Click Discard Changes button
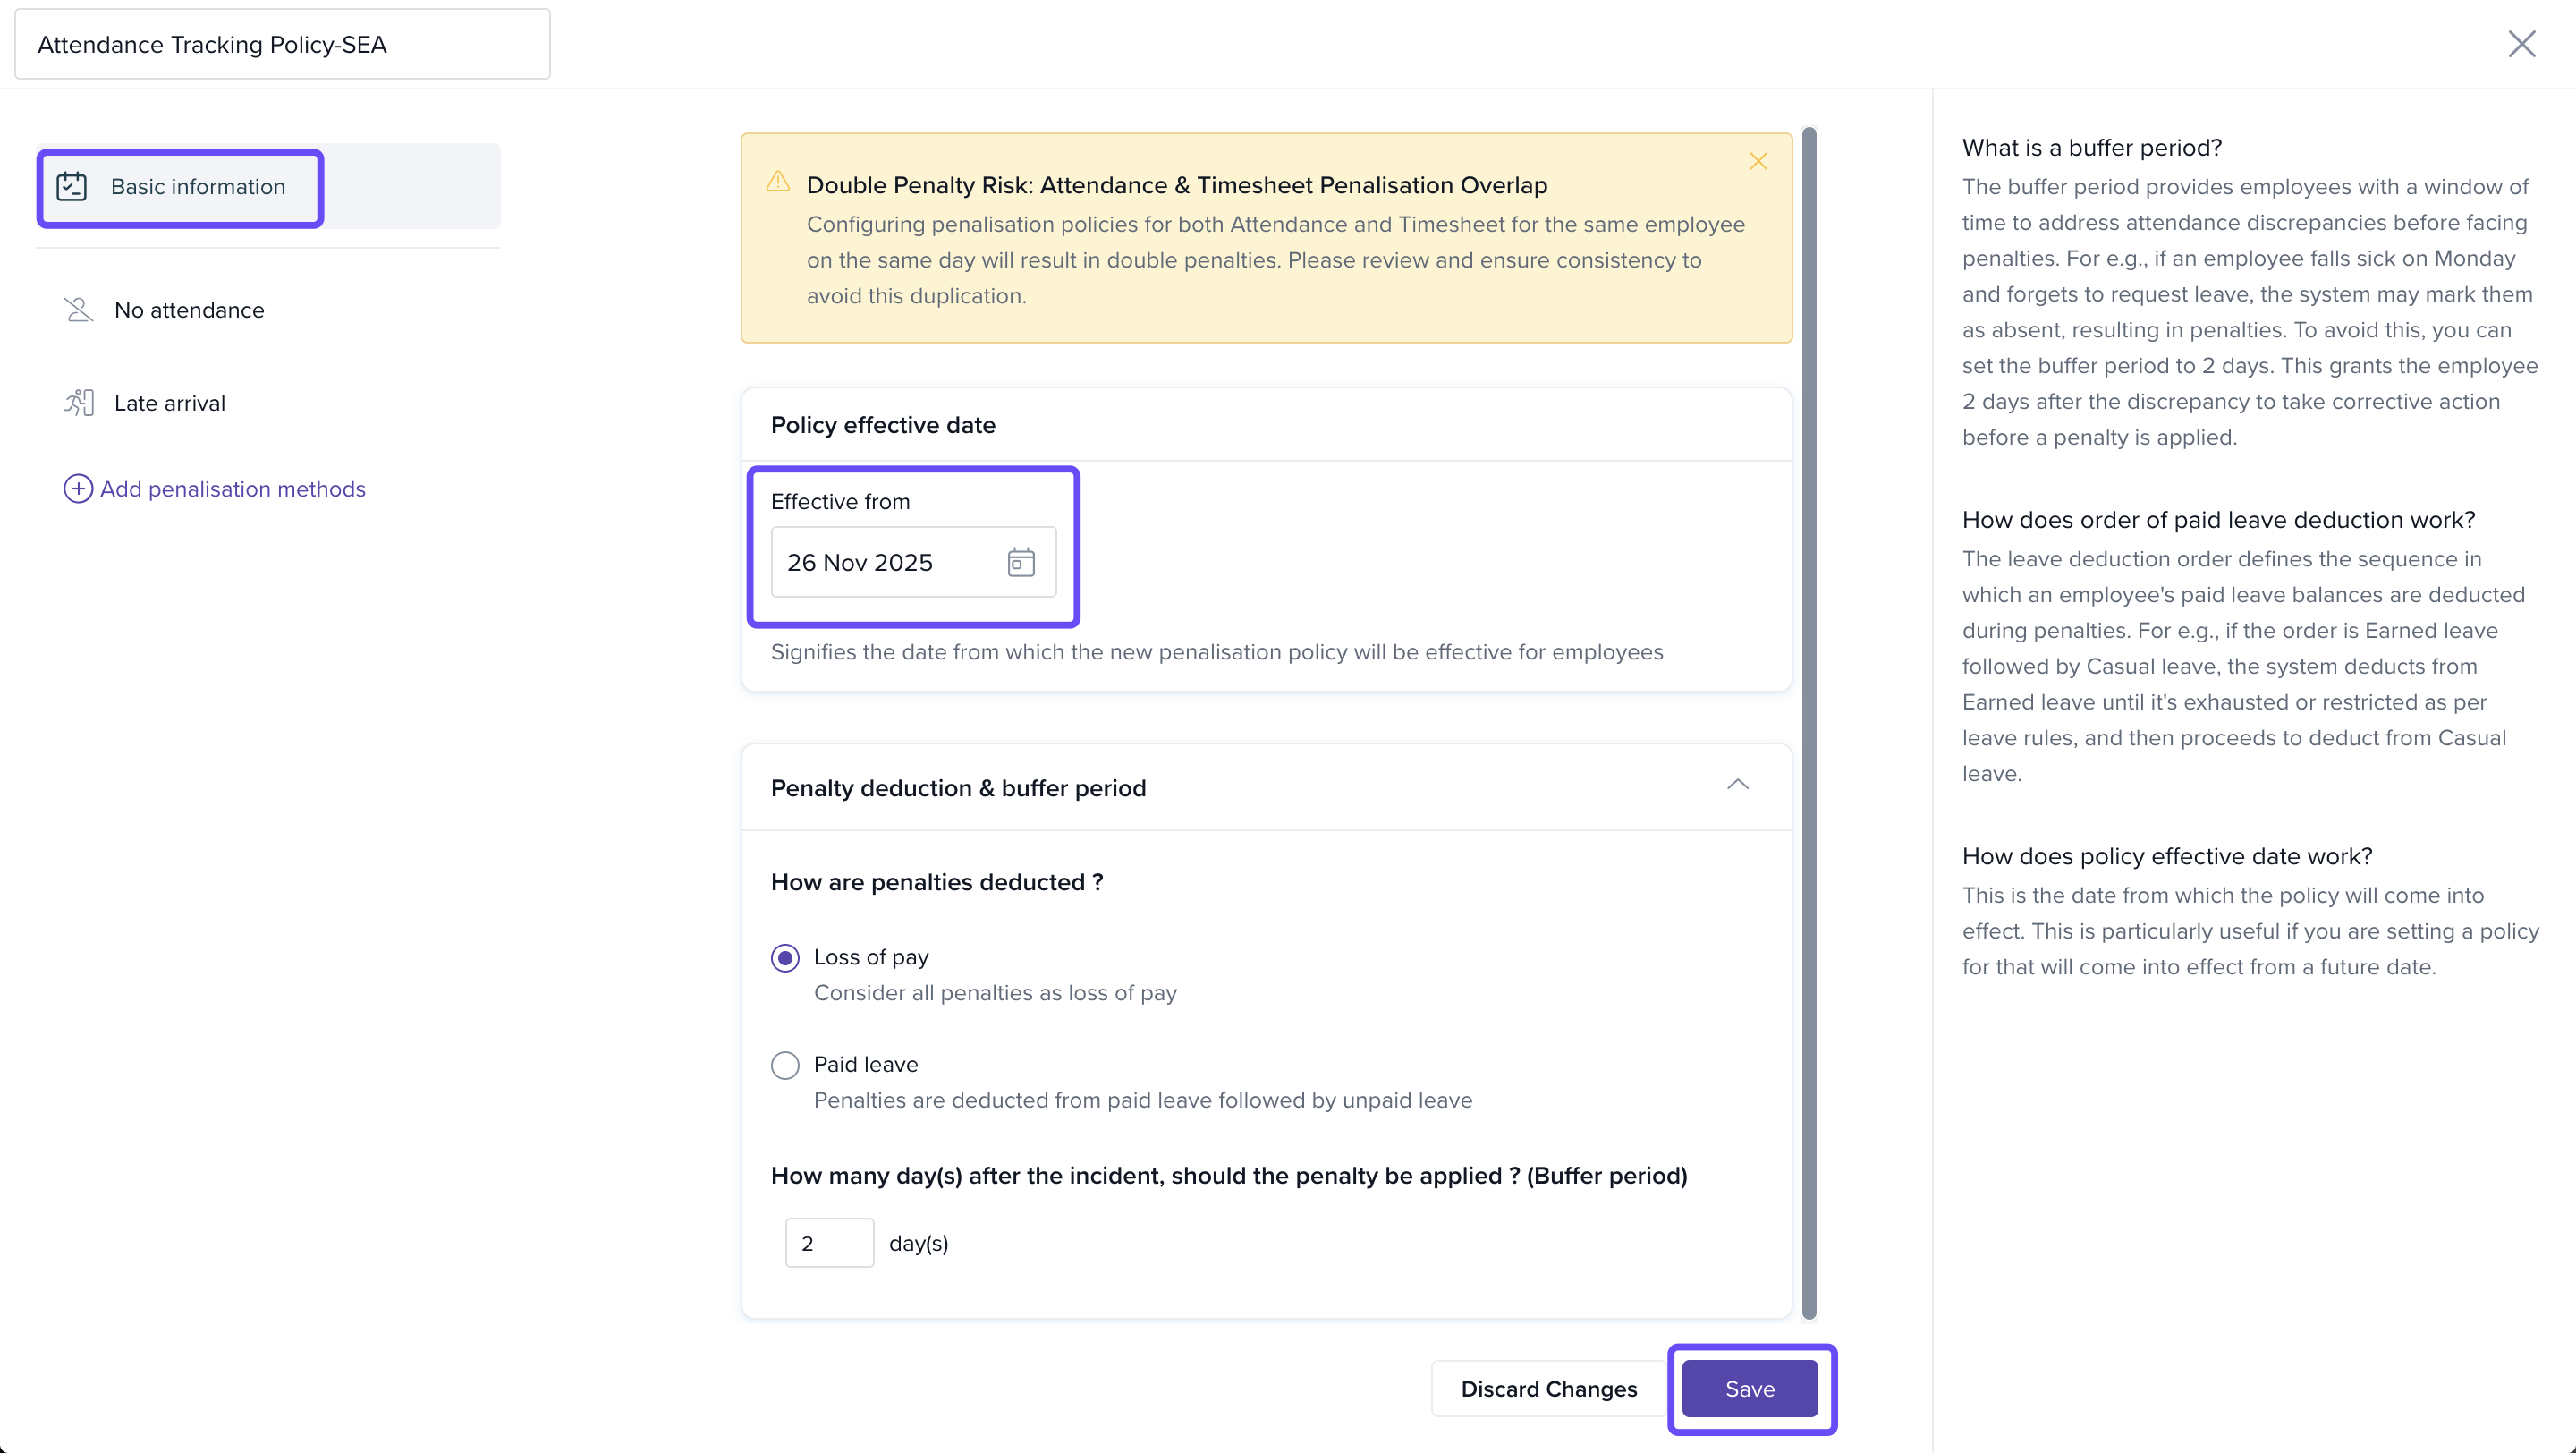The width and height of the screenshot is (2576, 1453). 1548,1389
